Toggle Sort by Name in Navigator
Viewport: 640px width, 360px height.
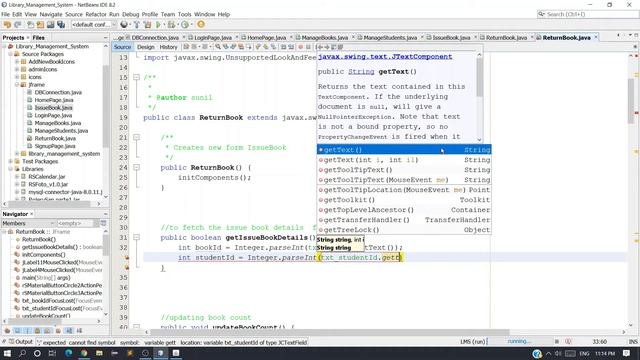pyautogui.click(x=69, y=331)
